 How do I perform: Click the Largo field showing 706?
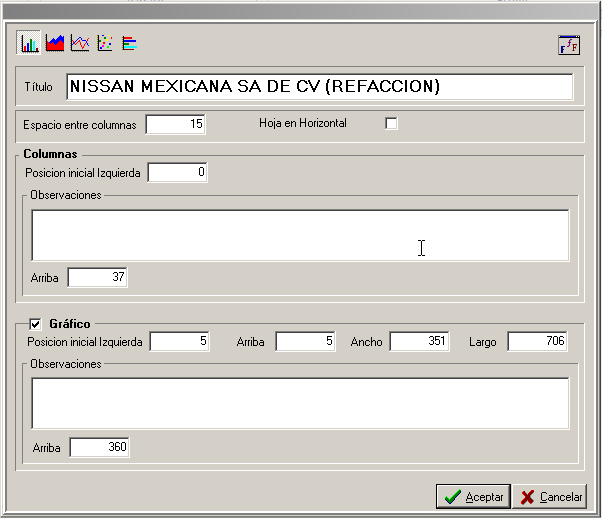(x=538, y=341)
